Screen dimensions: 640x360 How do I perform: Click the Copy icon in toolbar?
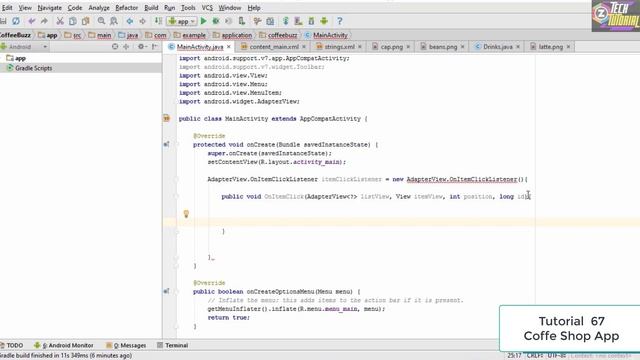[73, 21]
